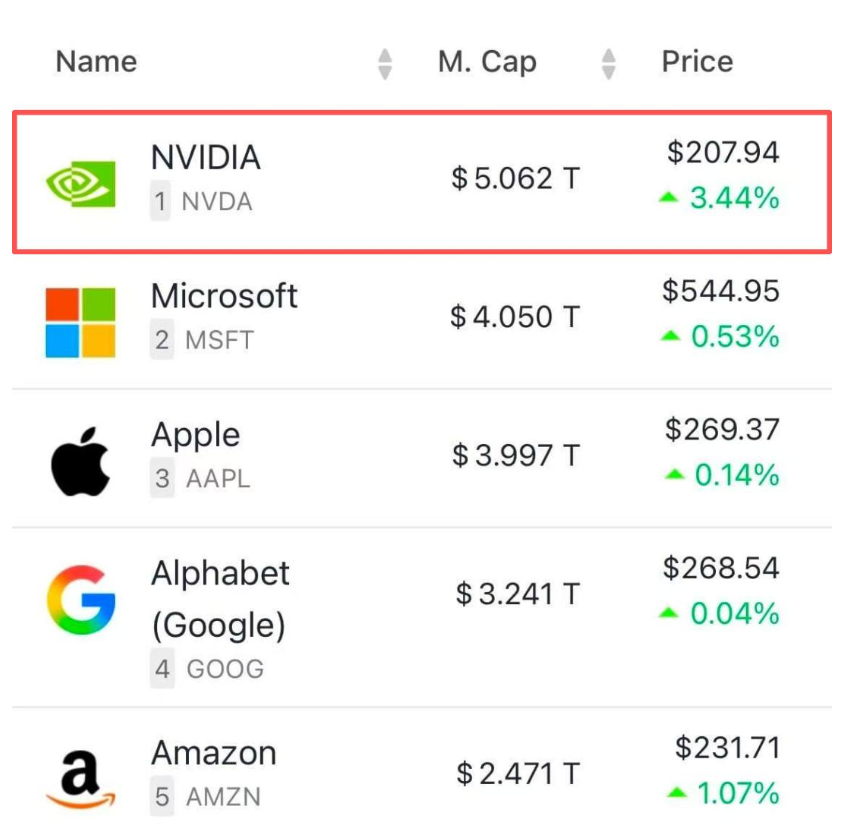Viewport: 843px width, 835px height.
Task: Click the green up arrow beside 1.07%
Action: [x=677, y=794]
